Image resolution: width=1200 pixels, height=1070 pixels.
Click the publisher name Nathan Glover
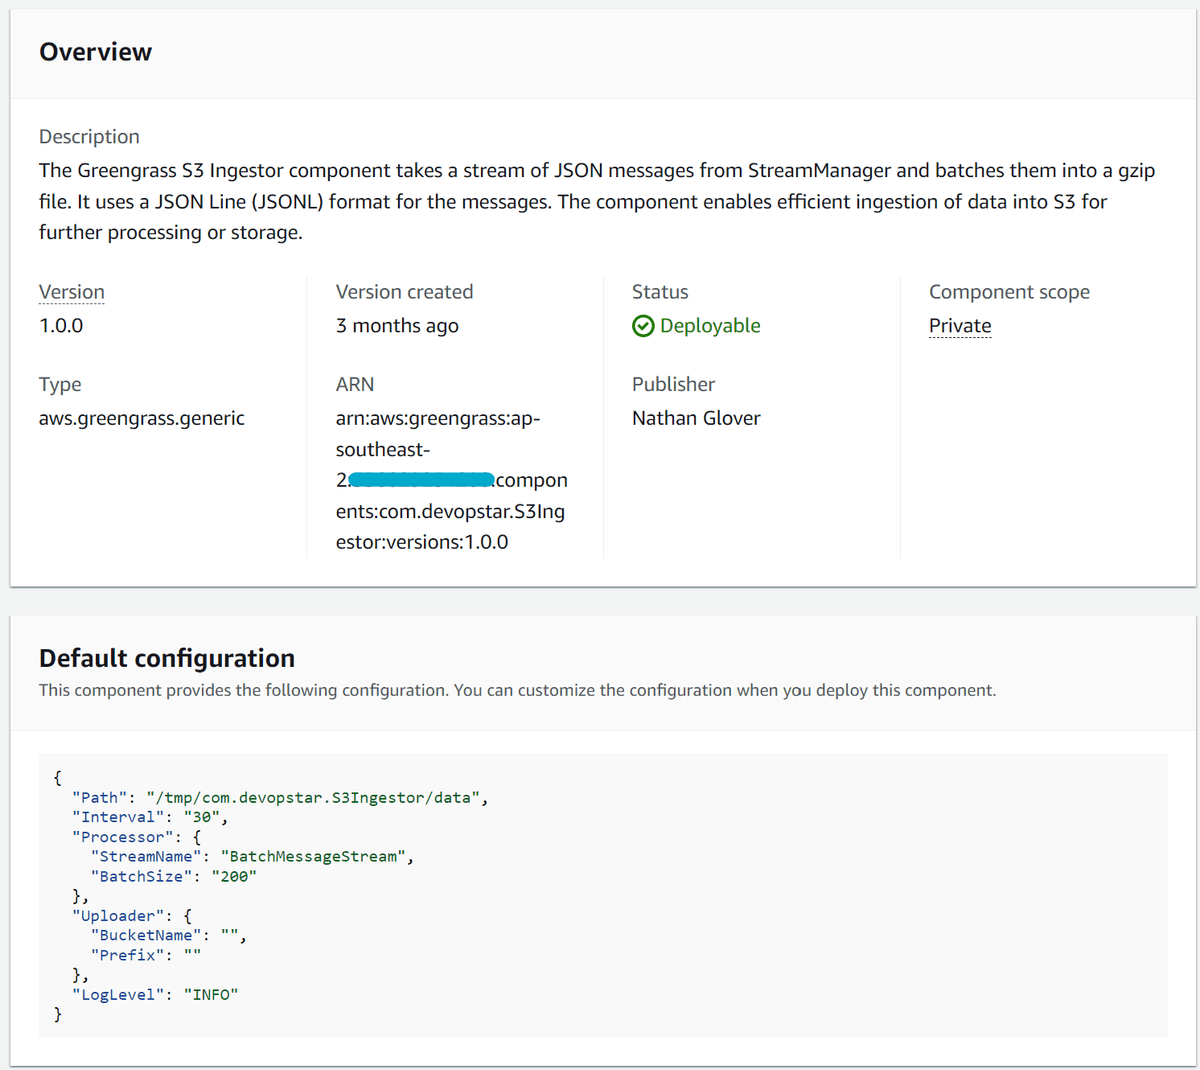pos(696,417)
